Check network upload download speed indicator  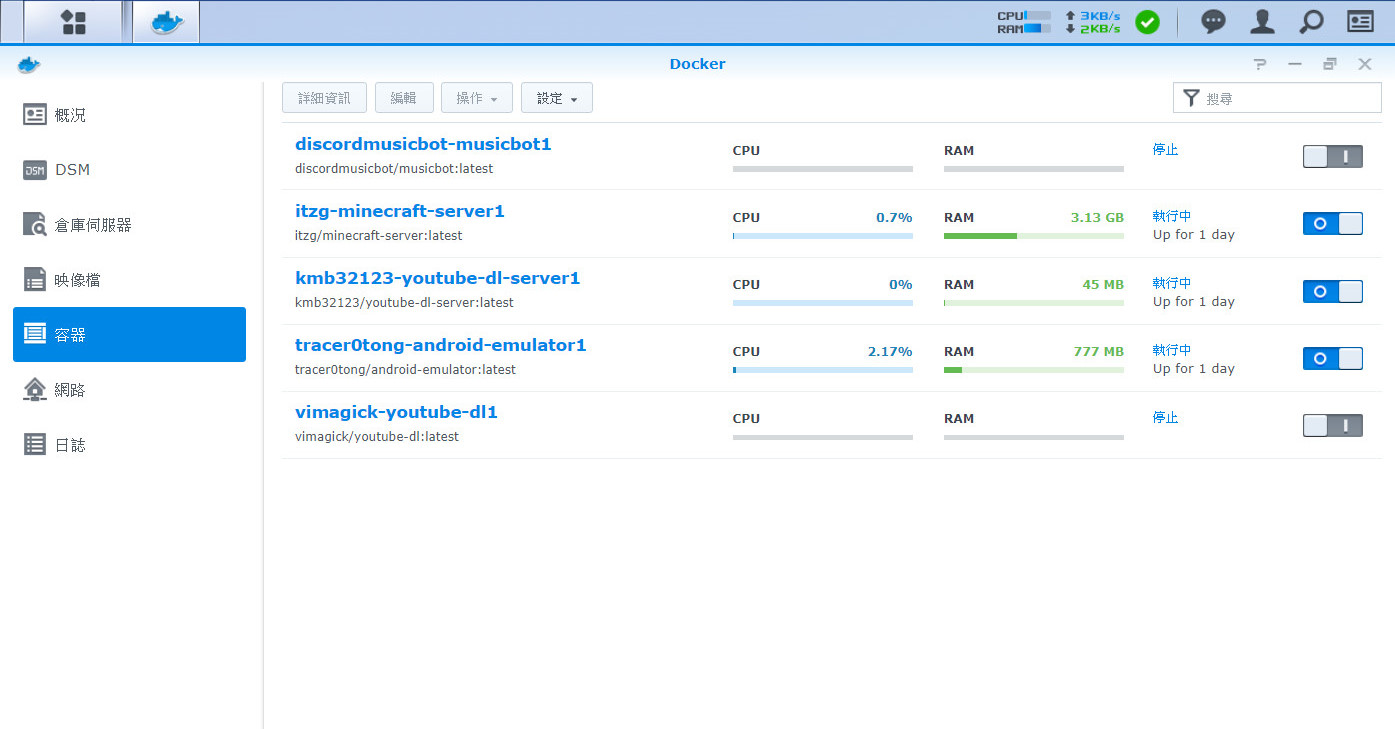pyautogui.click(x=1092, y=22)
